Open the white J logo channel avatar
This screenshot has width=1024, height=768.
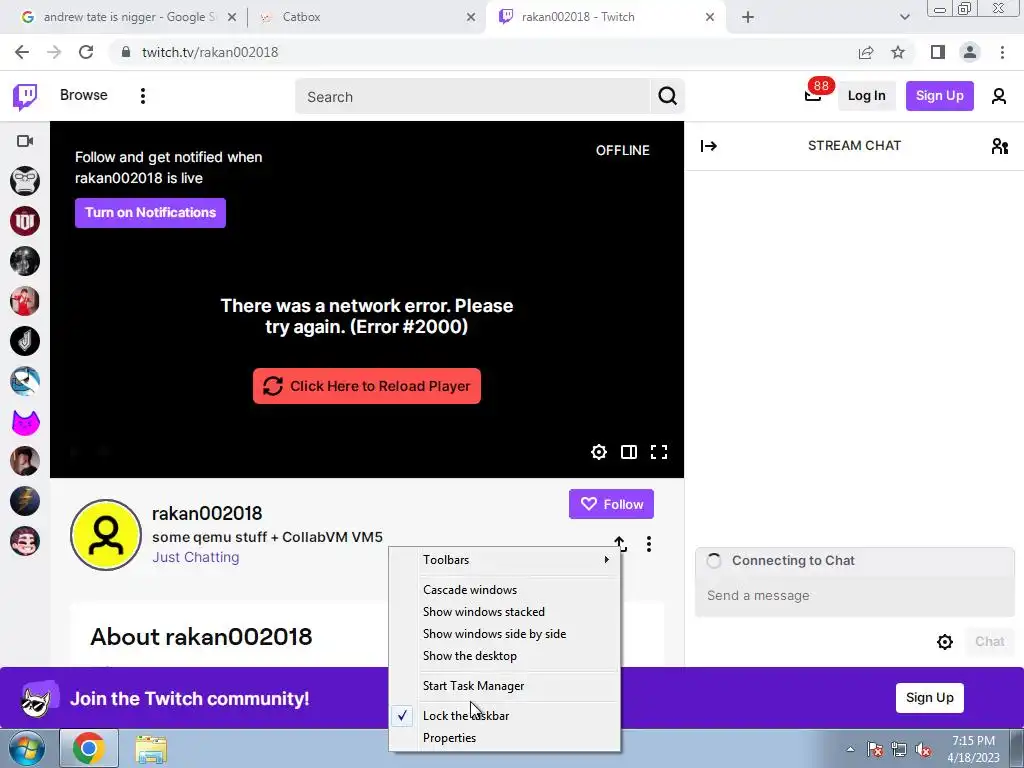25,341
